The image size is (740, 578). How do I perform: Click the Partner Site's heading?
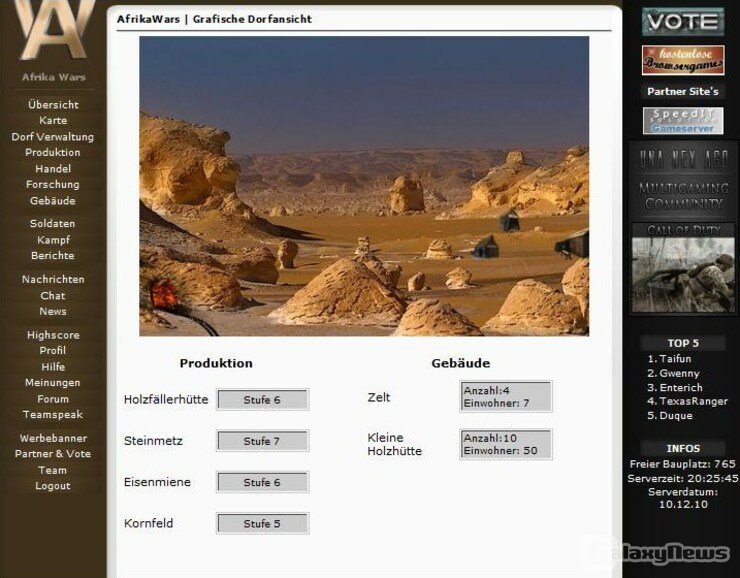(683, 92)
